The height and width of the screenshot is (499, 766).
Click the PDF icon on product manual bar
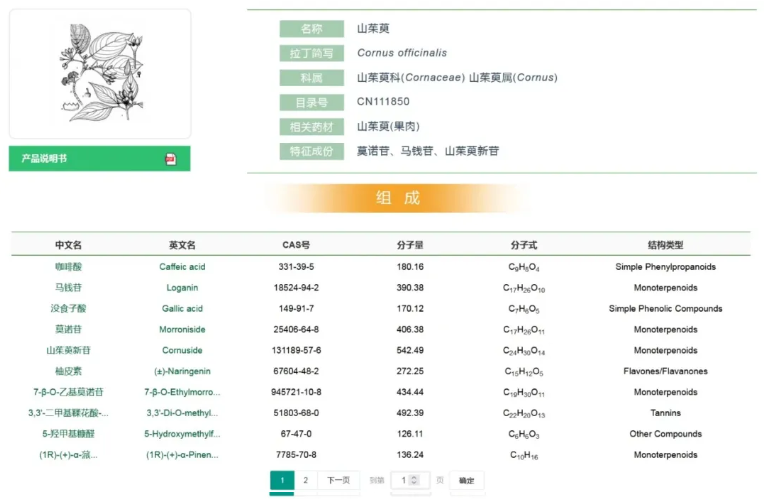point(170,159)
